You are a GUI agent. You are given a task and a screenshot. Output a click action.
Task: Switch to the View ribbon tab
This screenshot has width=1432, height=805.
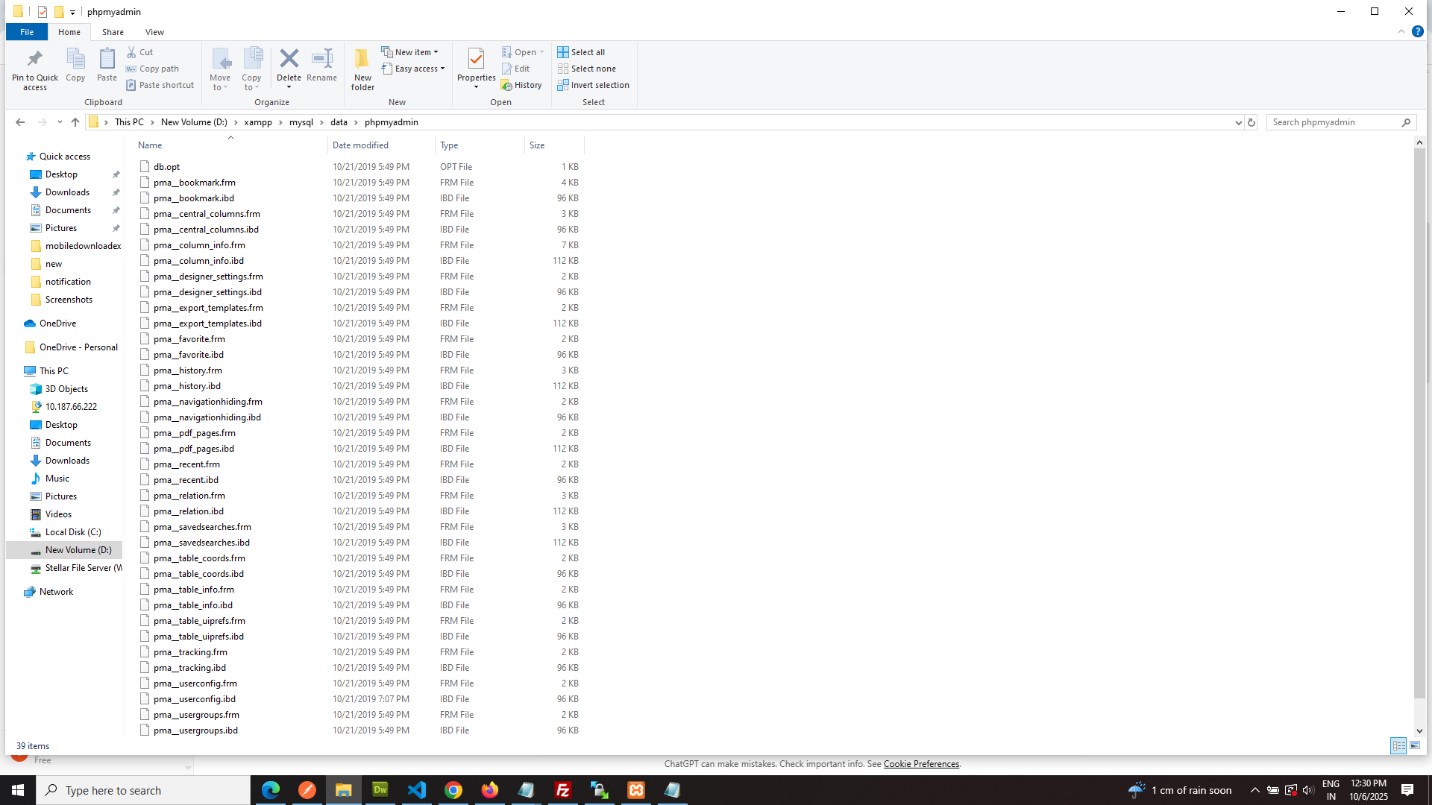coord(154,31)
